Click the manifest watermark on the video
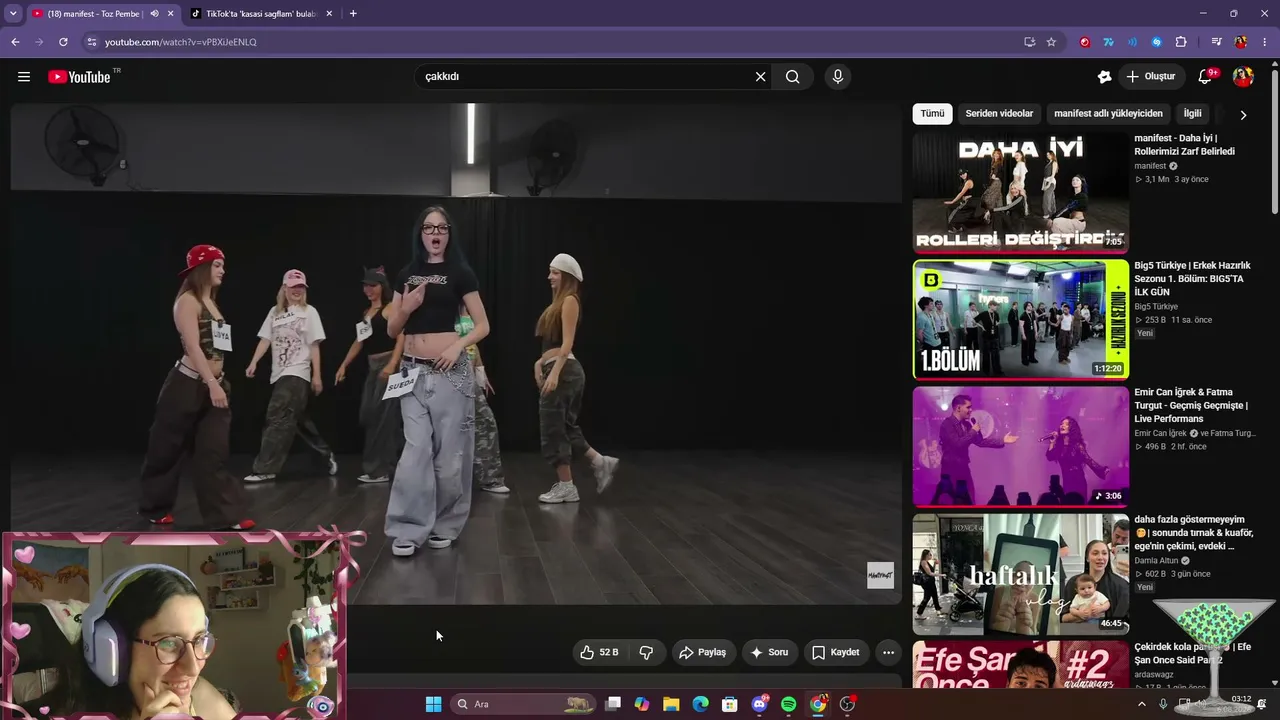The height and width of the screenshot is (720, 1280). pos(880,575)
